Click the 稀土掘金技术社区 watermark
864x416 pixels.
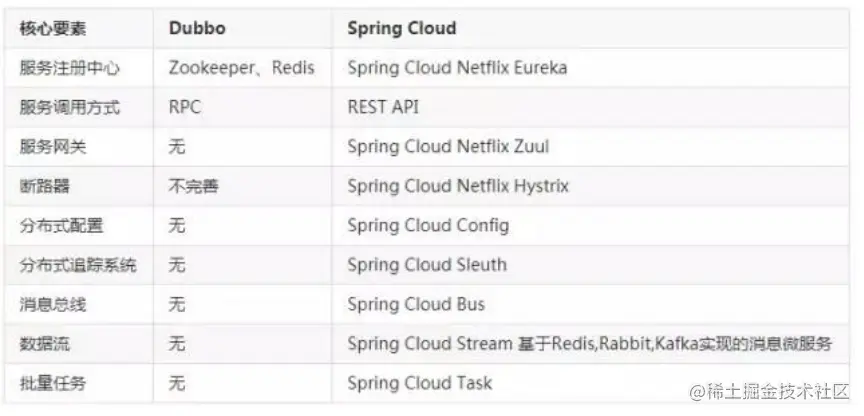click(x=768, y=390)
